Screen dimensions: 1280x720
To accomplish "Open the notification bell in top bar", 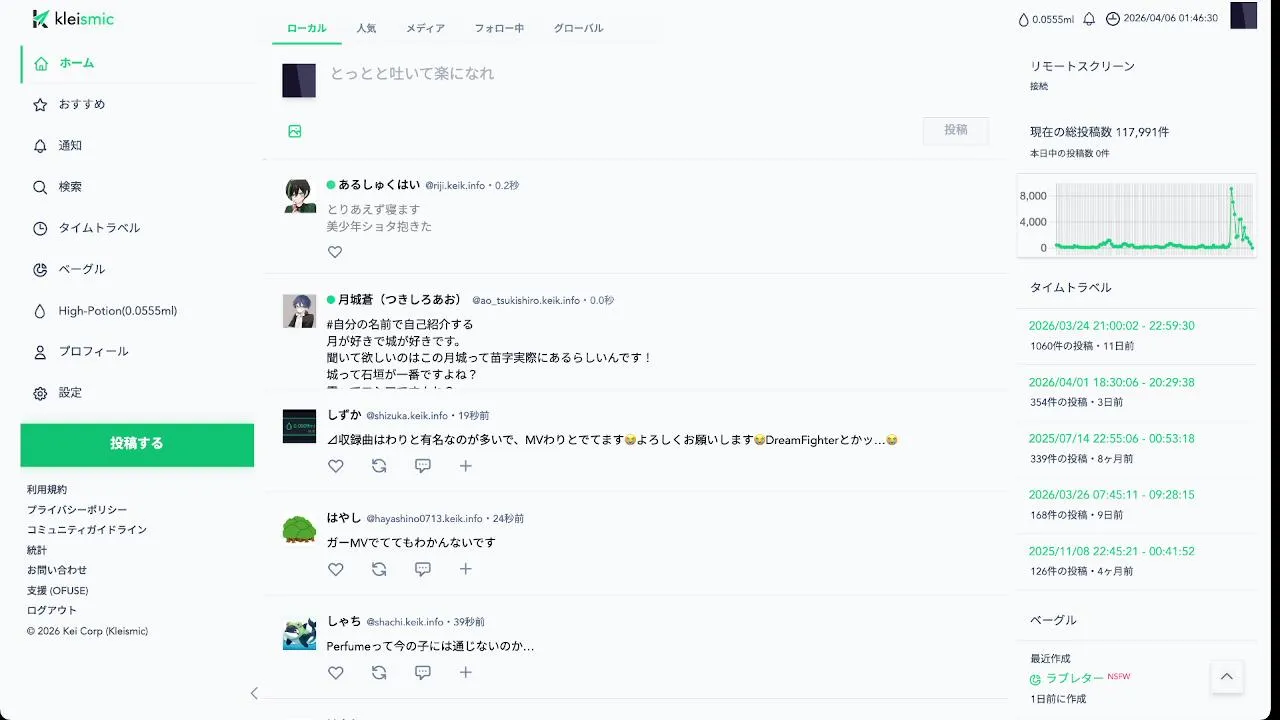I will point(1089,19).
